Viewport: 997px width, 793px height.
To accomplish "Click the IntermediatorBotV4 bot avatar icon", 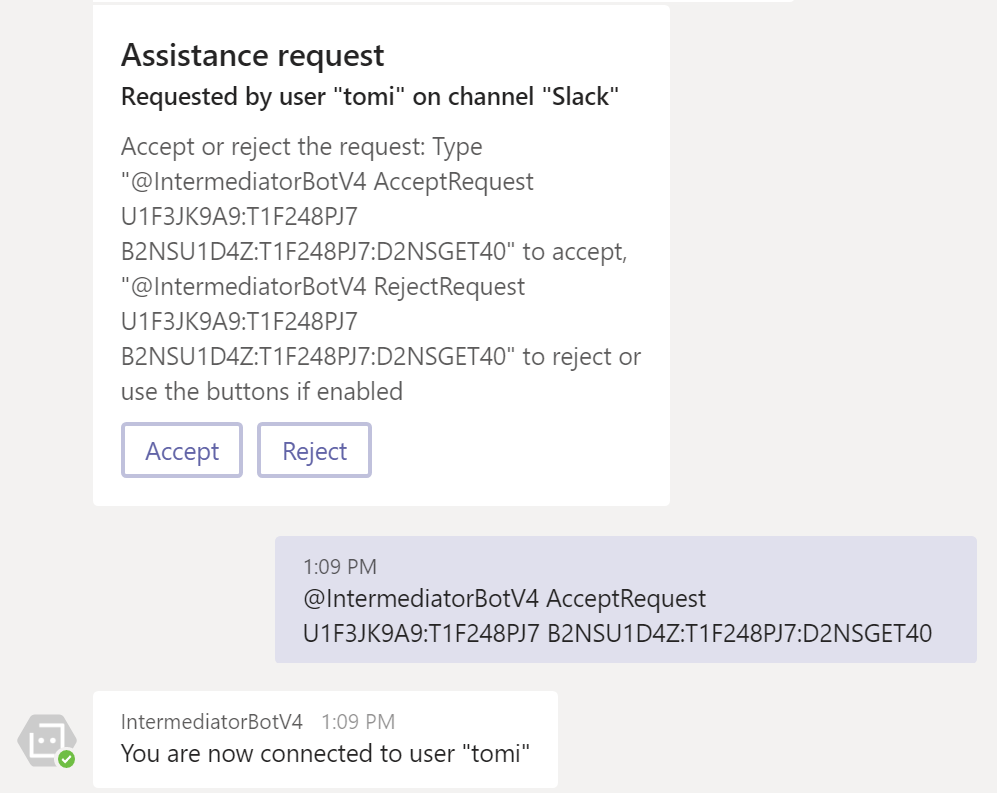I will (45, 741).
